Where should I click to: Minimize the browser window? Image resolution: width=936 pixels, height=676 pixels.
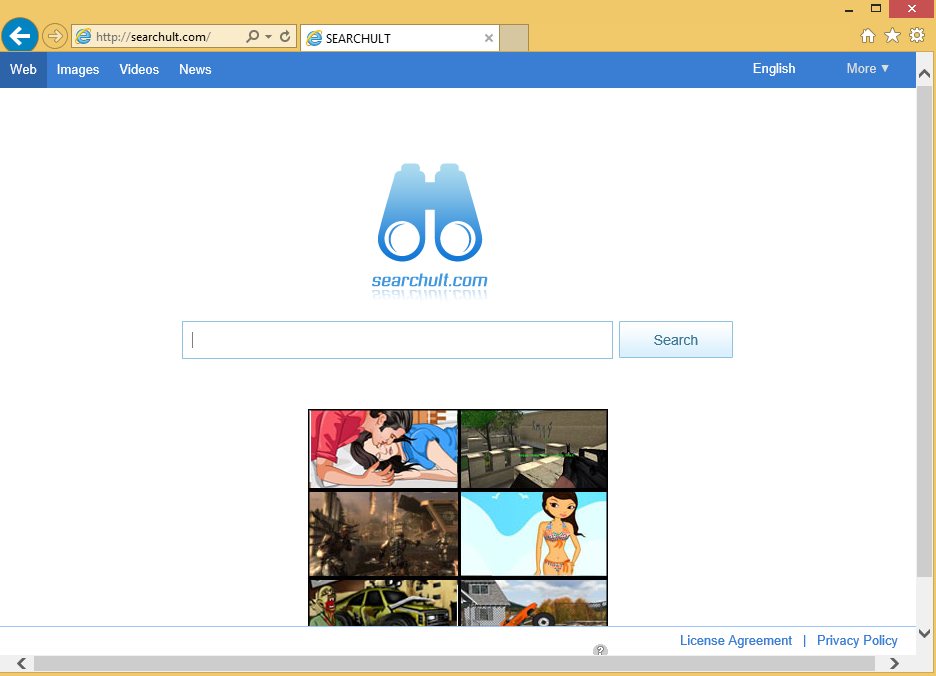(x=849, y=10)
